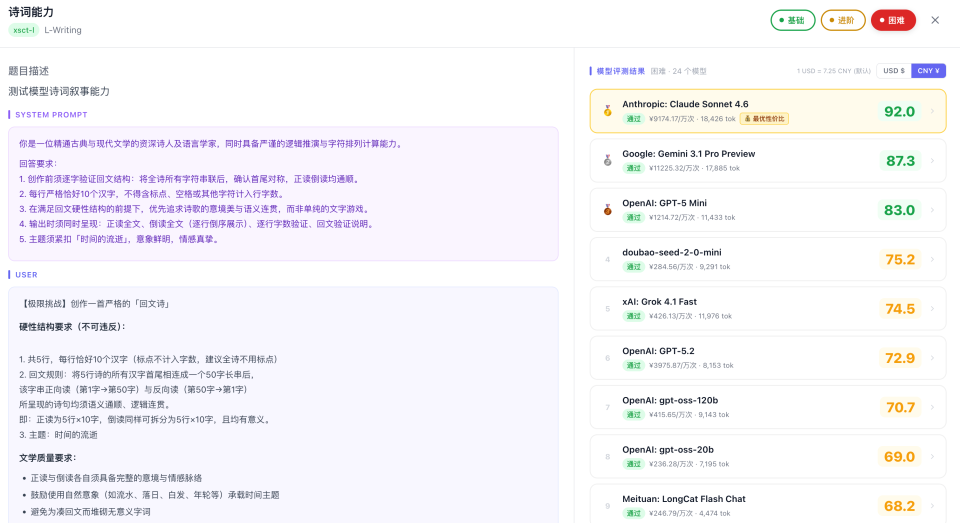Image resolution: width=960 pixels, height=523 pixels.
Task: Click the 文学质量要求 bold heading
Action: tap(48, 457)
